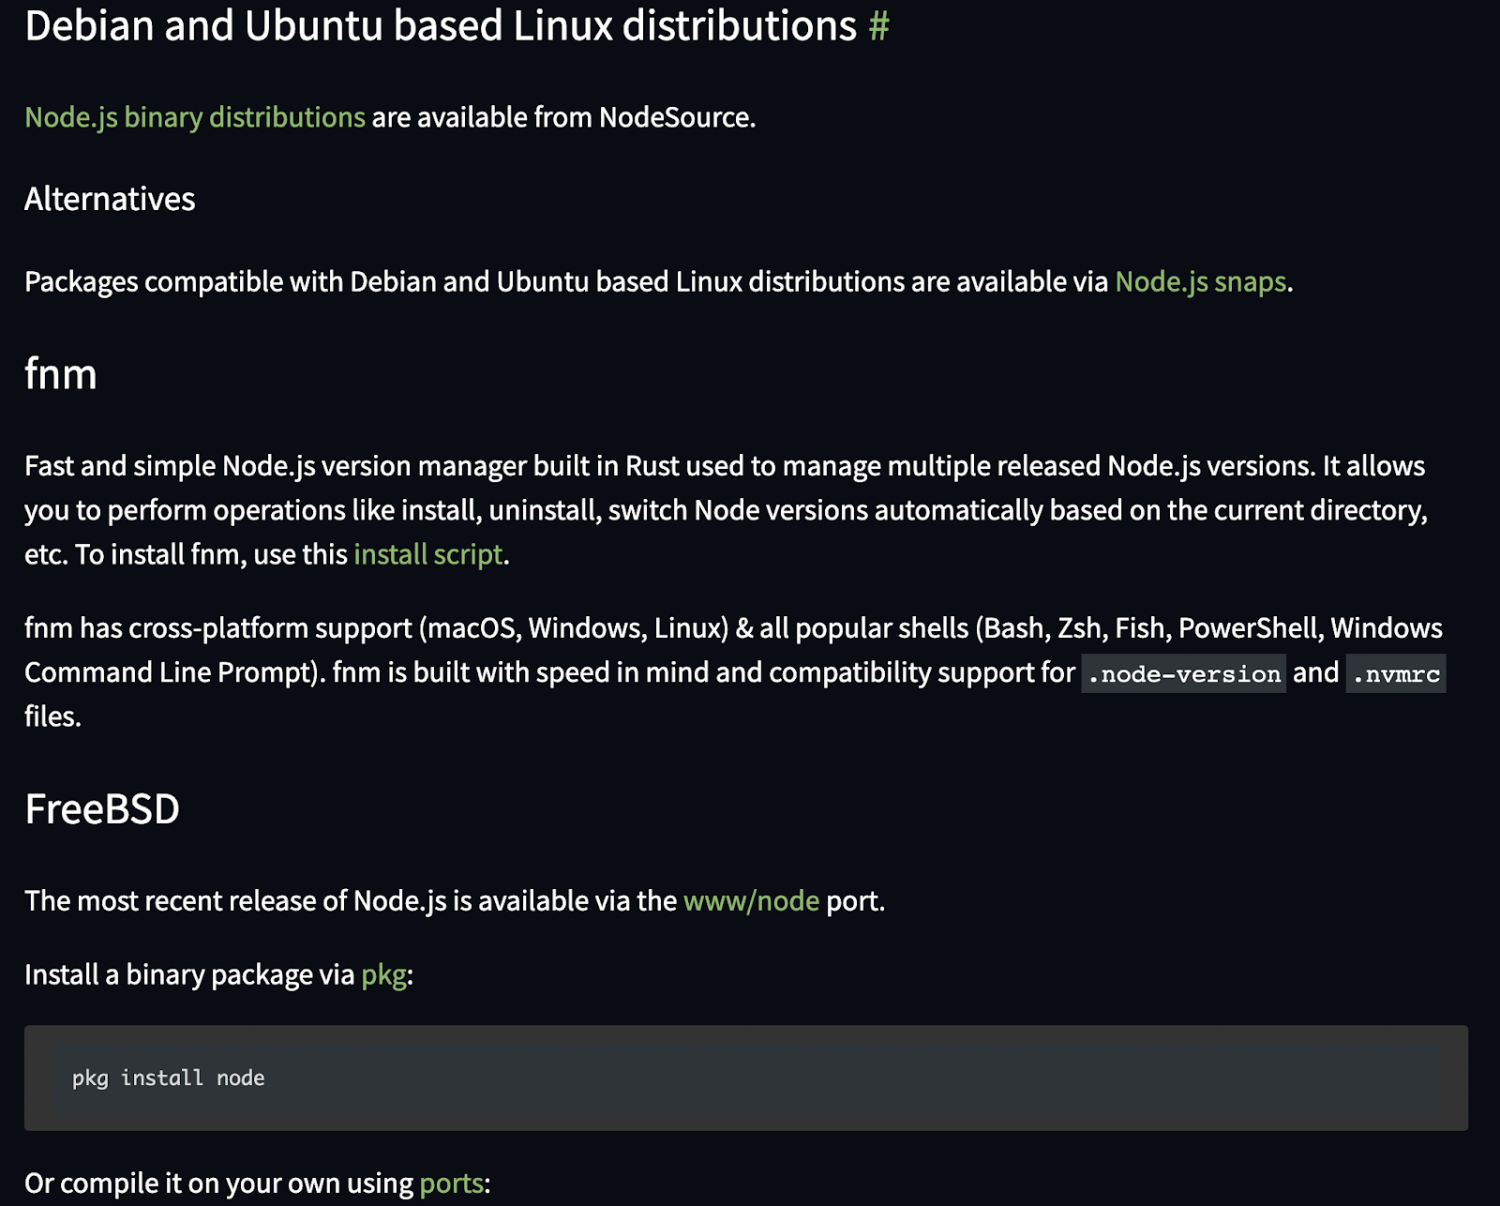
Task: Click the pkg hyperlink
Action: [x=385, y=974]
